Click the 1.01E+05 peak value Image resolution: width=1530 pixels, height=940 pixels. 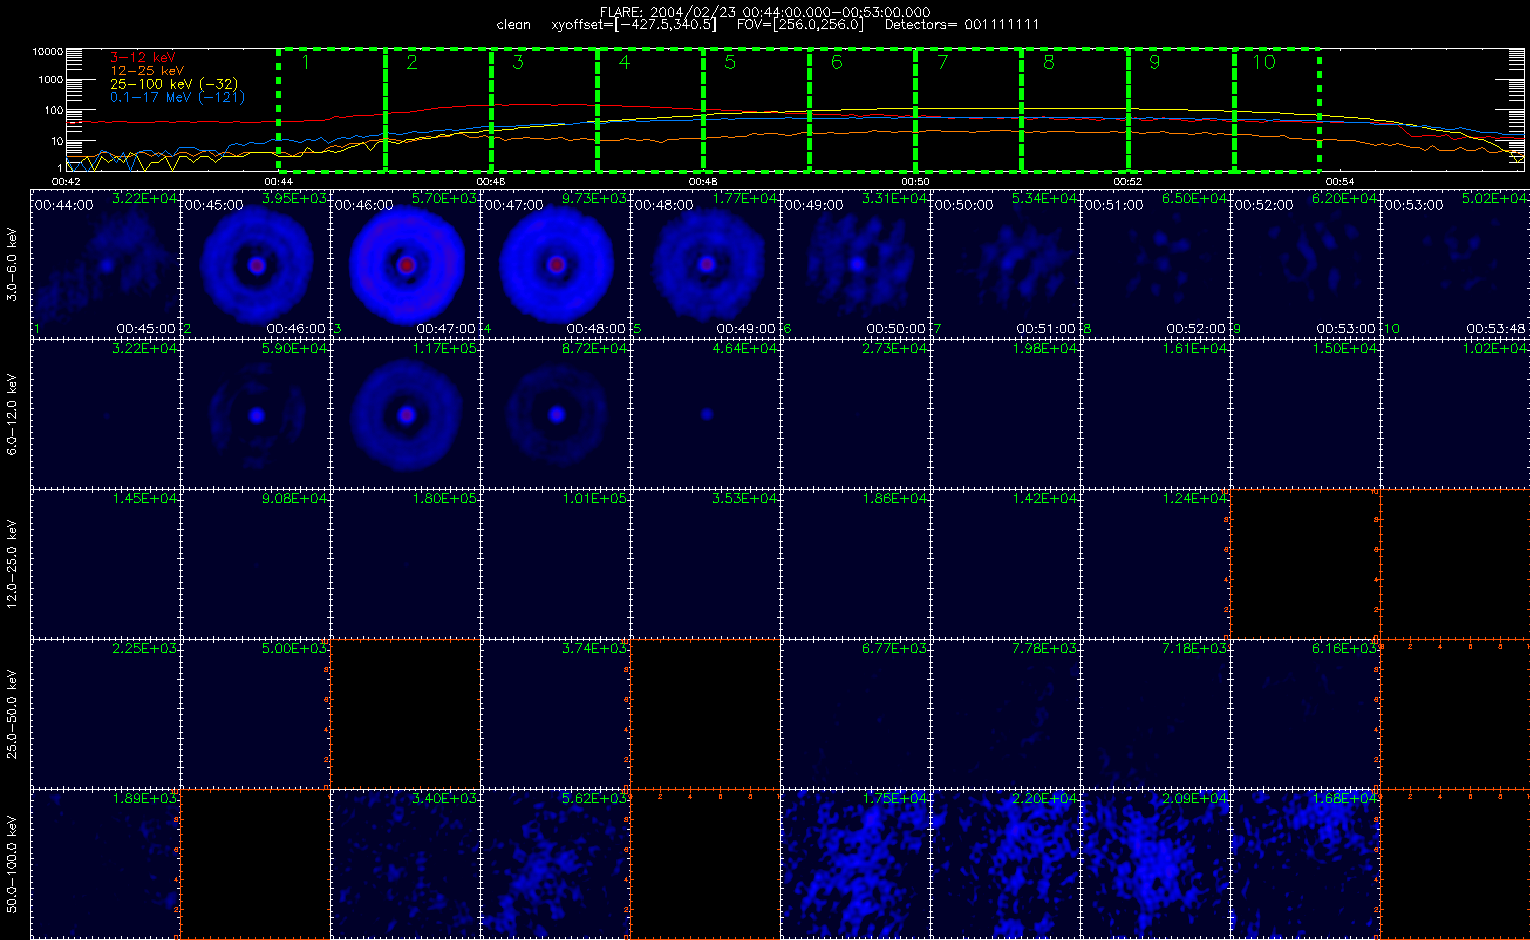595,499
